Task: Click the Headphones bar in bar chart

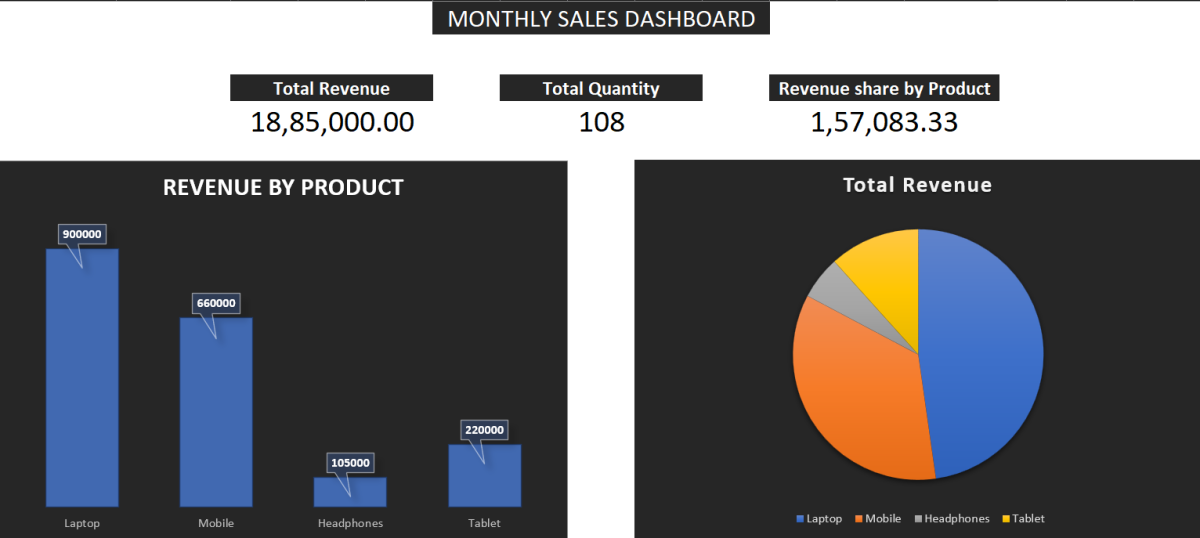Action: point(350,493)
